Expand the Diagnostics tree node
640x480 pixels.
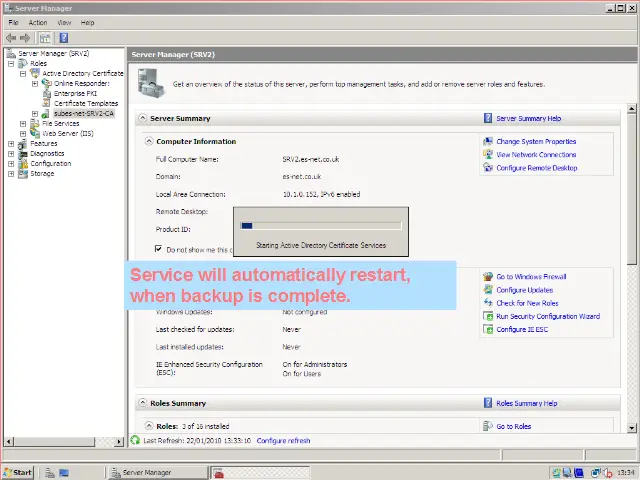[11, 153]
